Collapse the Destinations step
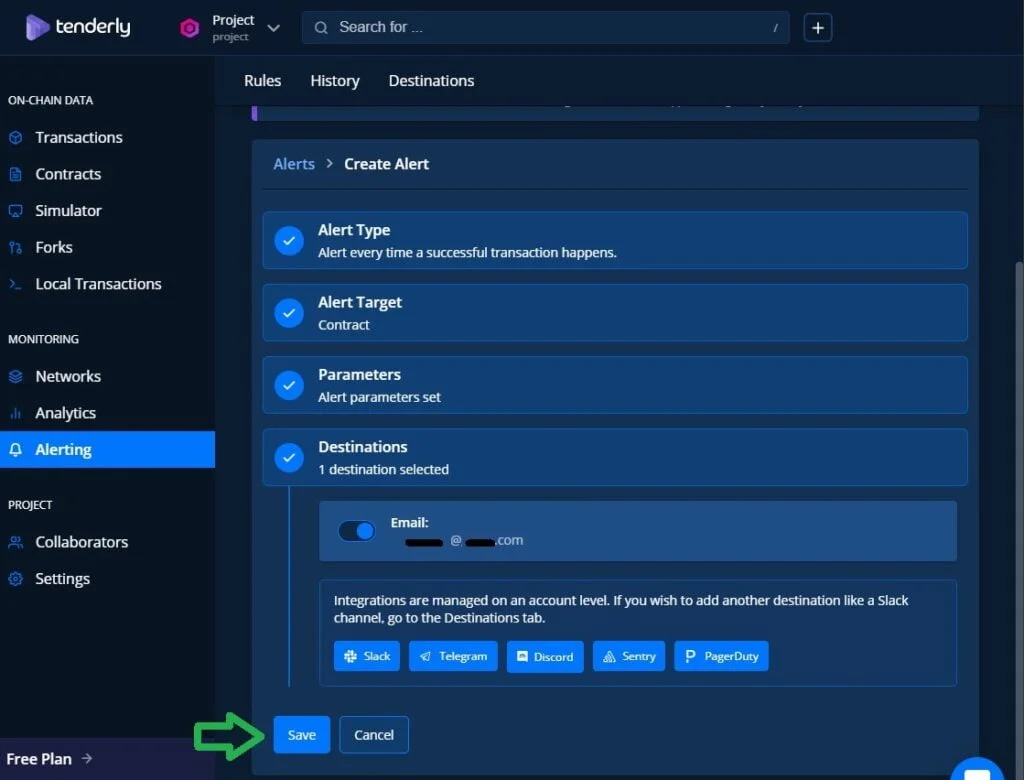The image size is (1024, 780). 615,457
